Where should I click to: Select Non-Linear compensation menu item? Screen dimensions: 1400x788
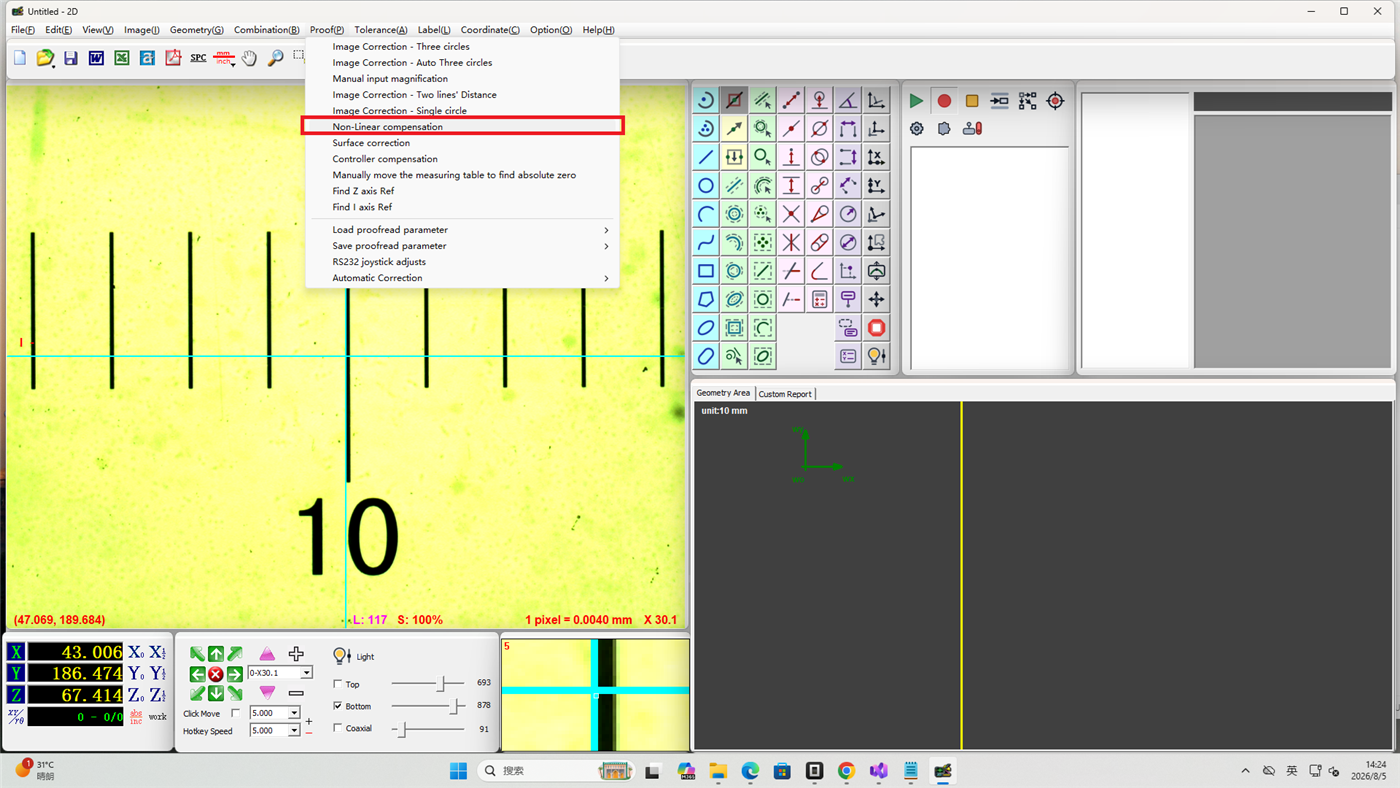coord(462,127)
